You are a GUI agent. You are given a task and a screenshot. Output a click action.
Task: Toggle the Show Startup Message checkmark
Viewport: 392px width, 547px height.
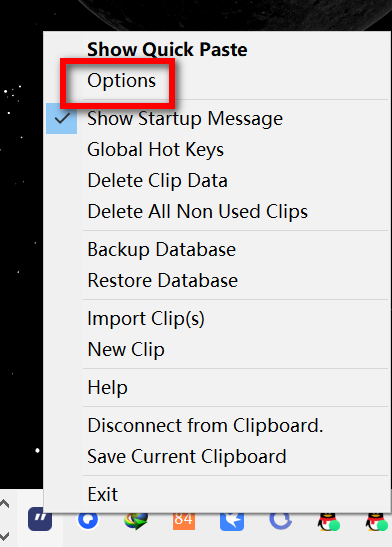pos(62,119)
